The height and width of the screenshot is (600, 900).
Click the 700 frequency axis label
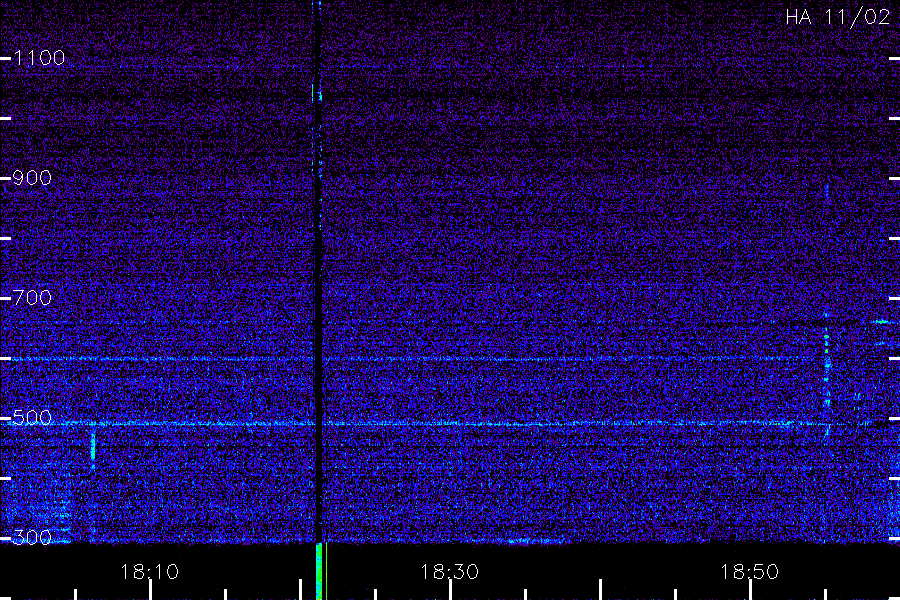(x=32, y=298)
